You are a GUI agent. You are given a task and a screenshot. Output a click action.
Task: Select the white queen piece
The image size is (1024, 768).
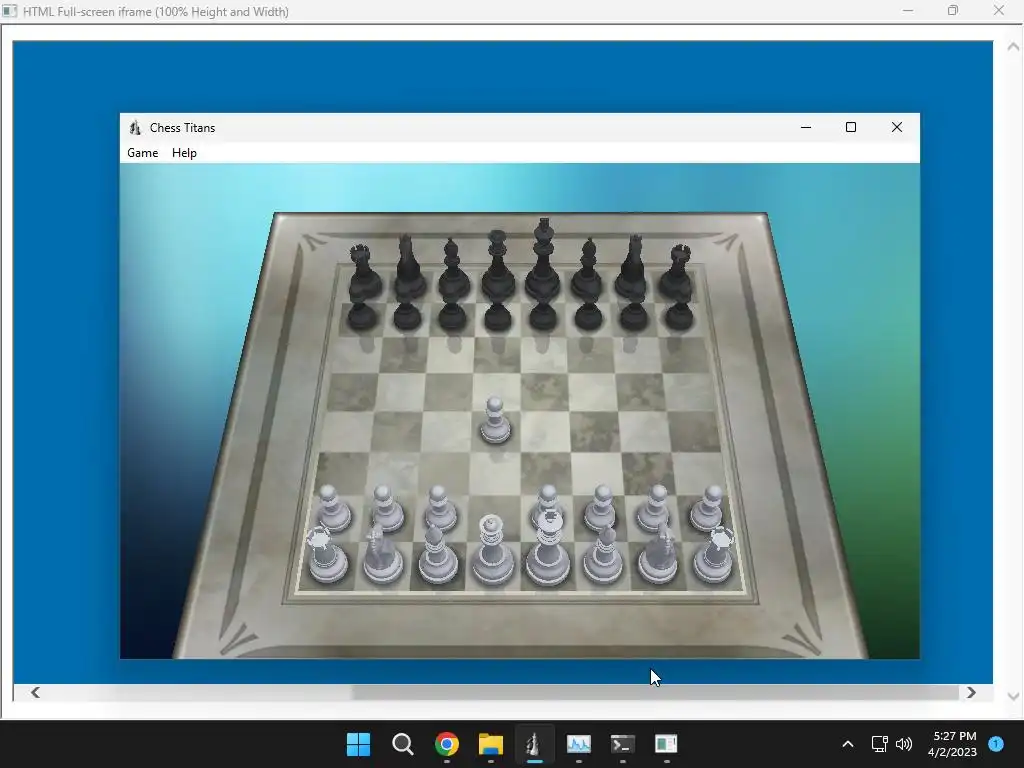[x=492, y=549]
